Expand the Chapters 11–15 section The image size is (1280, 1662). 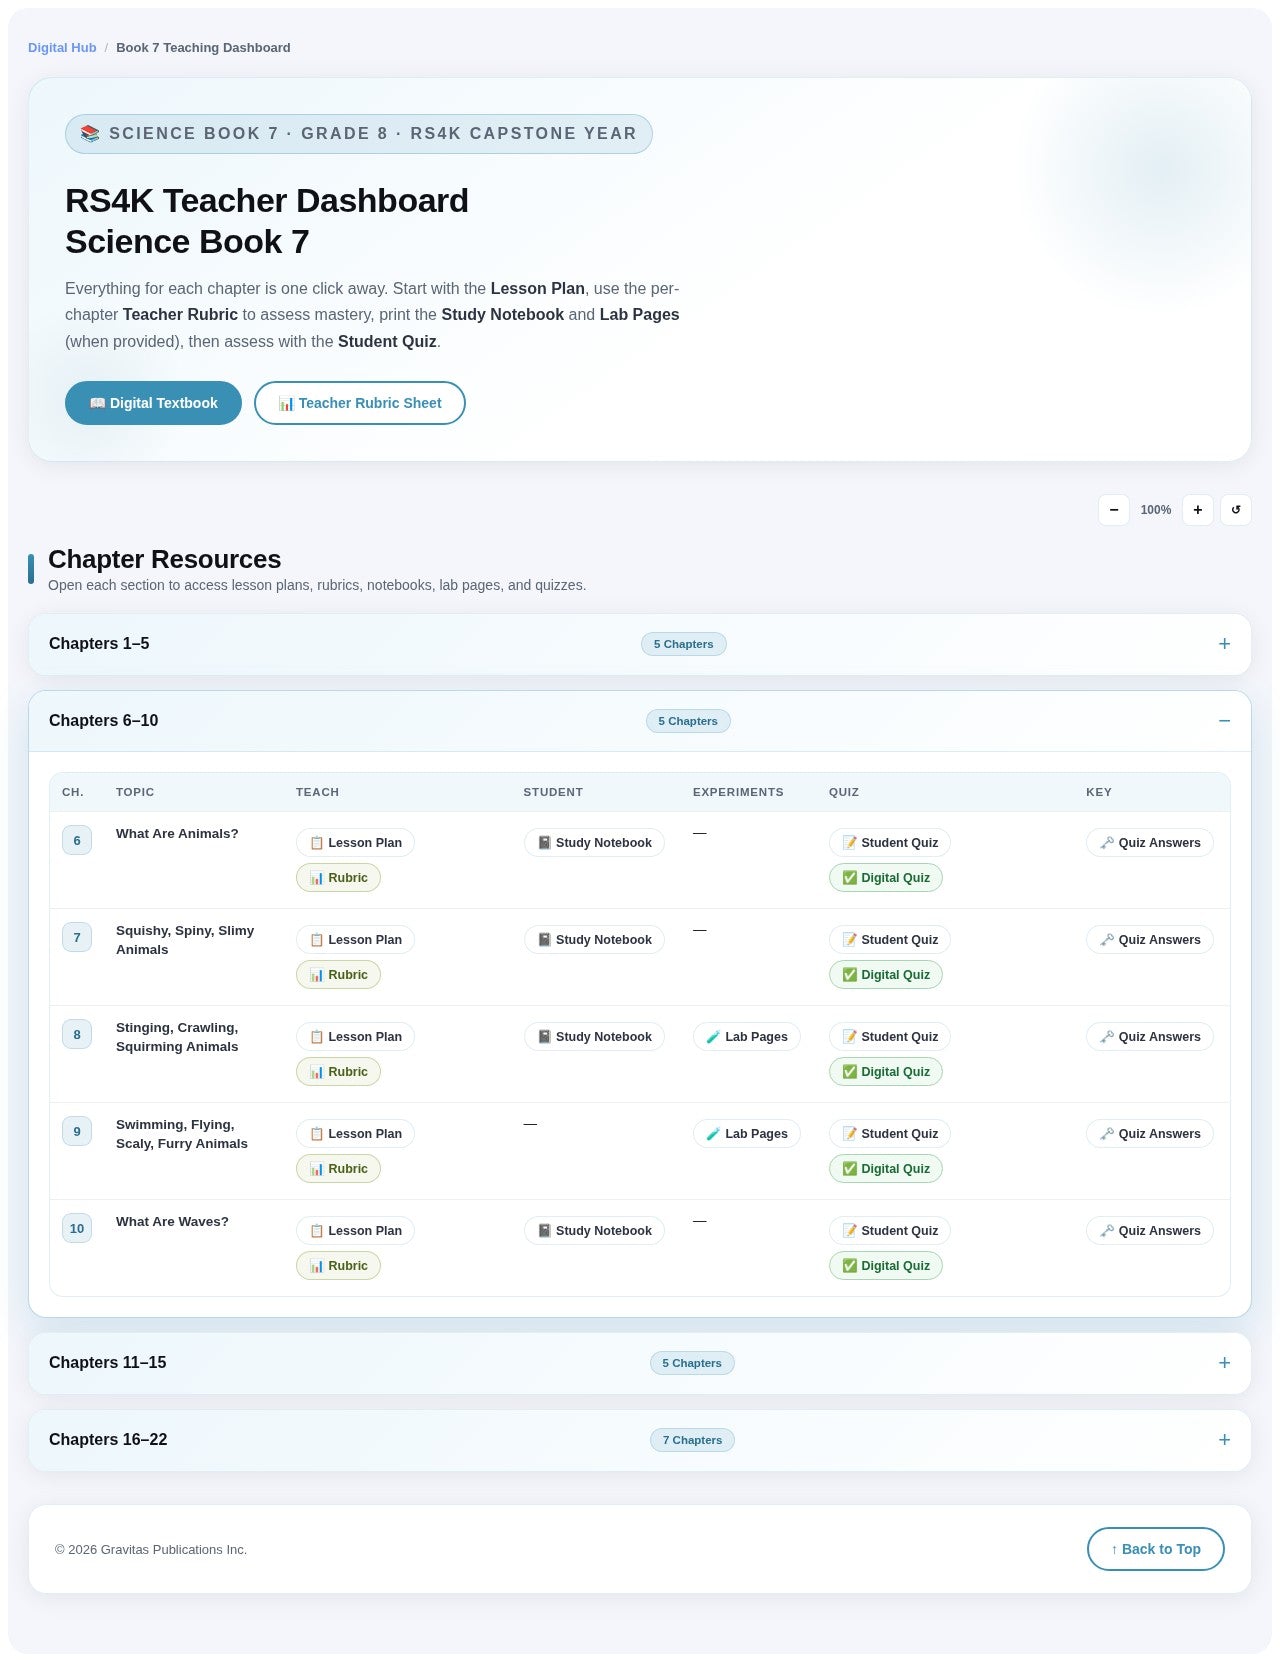coord(640,1363)
